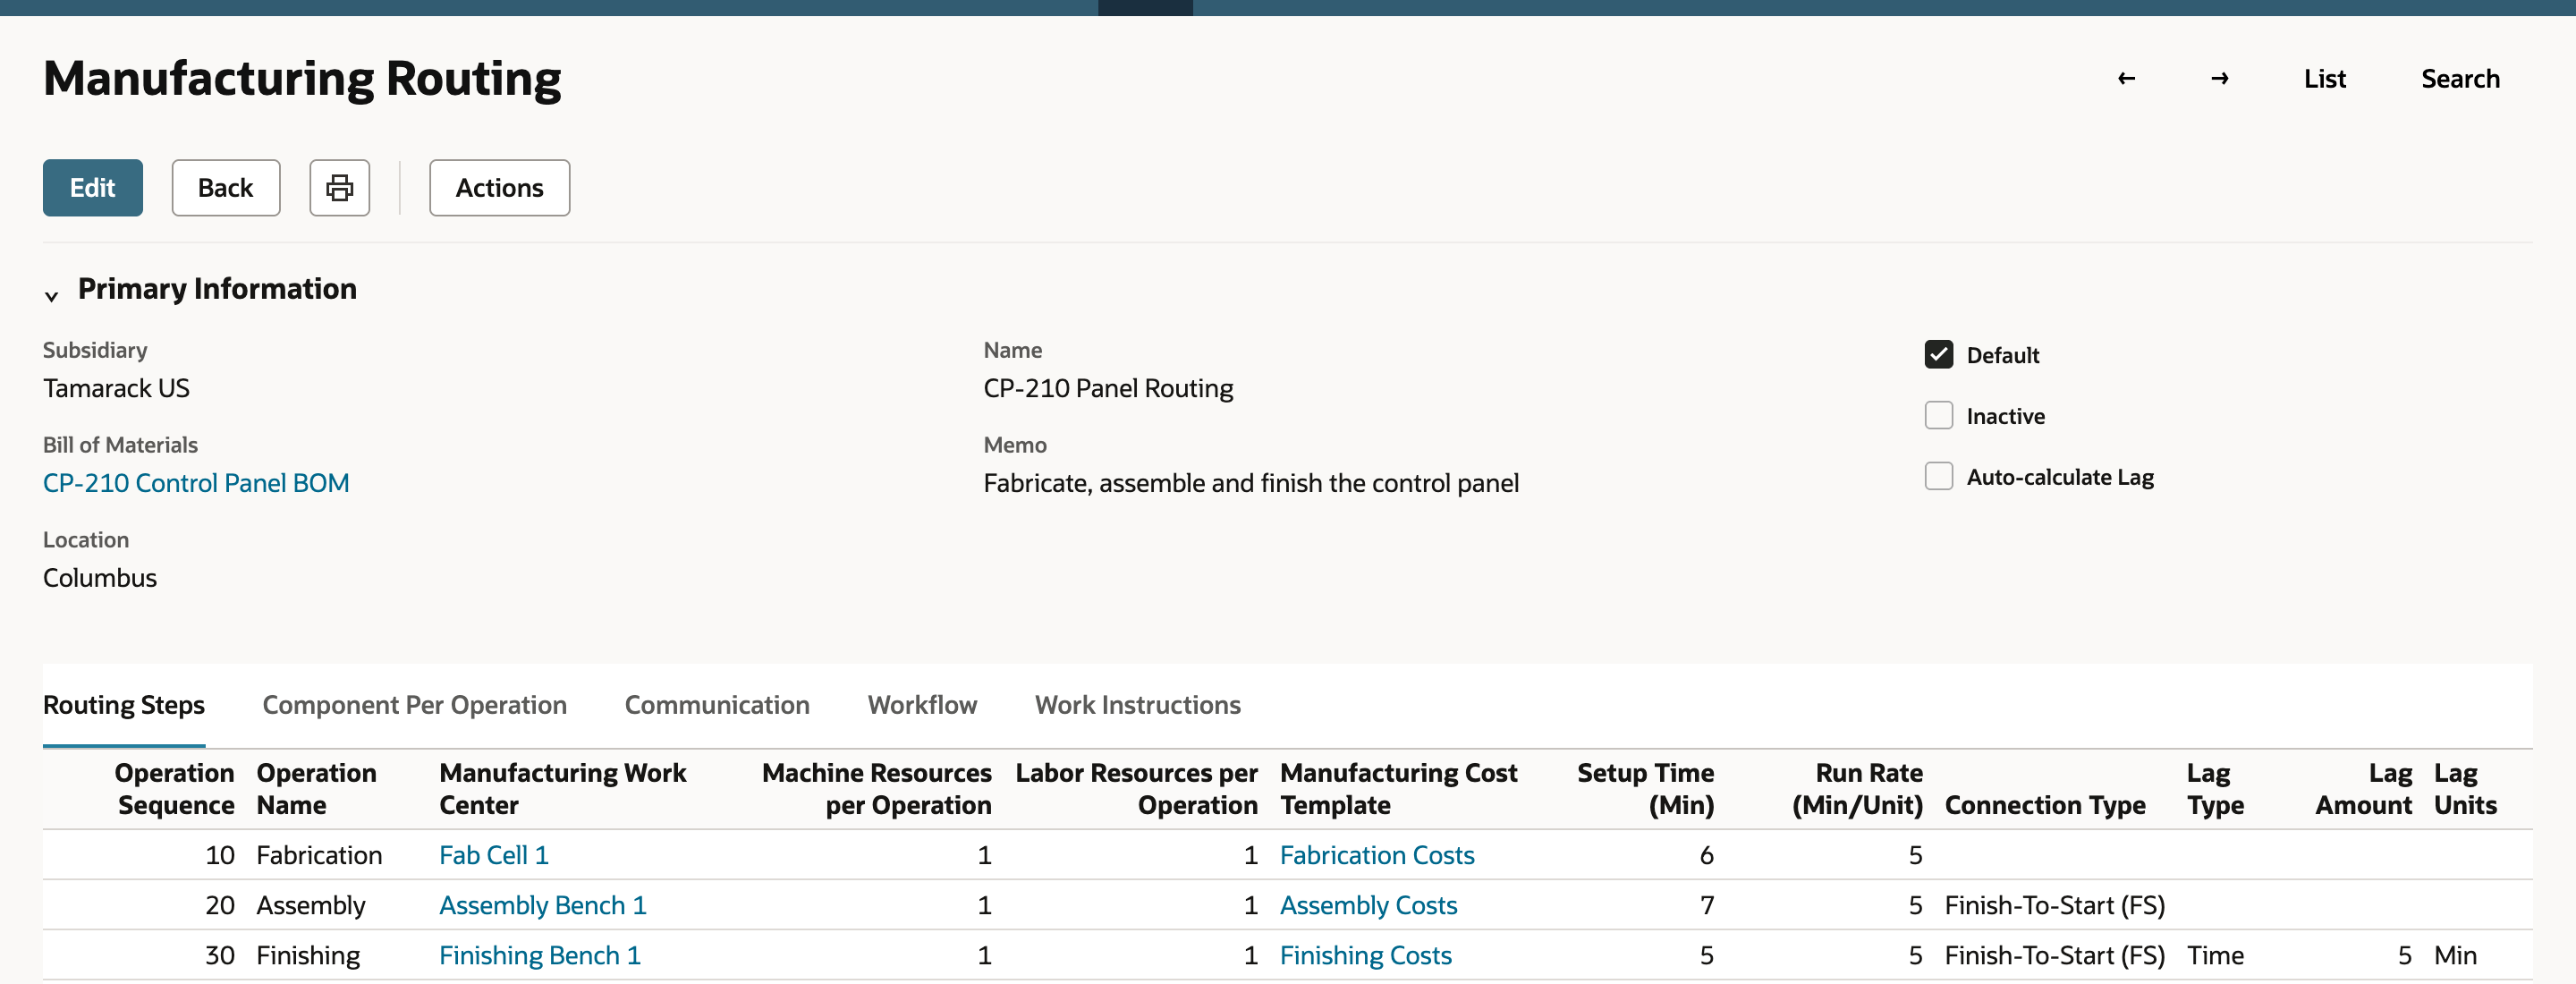The image size is (2576, 984).
Task: Select the Fabrication operation name cell
Action: click(x=319, y=855)
